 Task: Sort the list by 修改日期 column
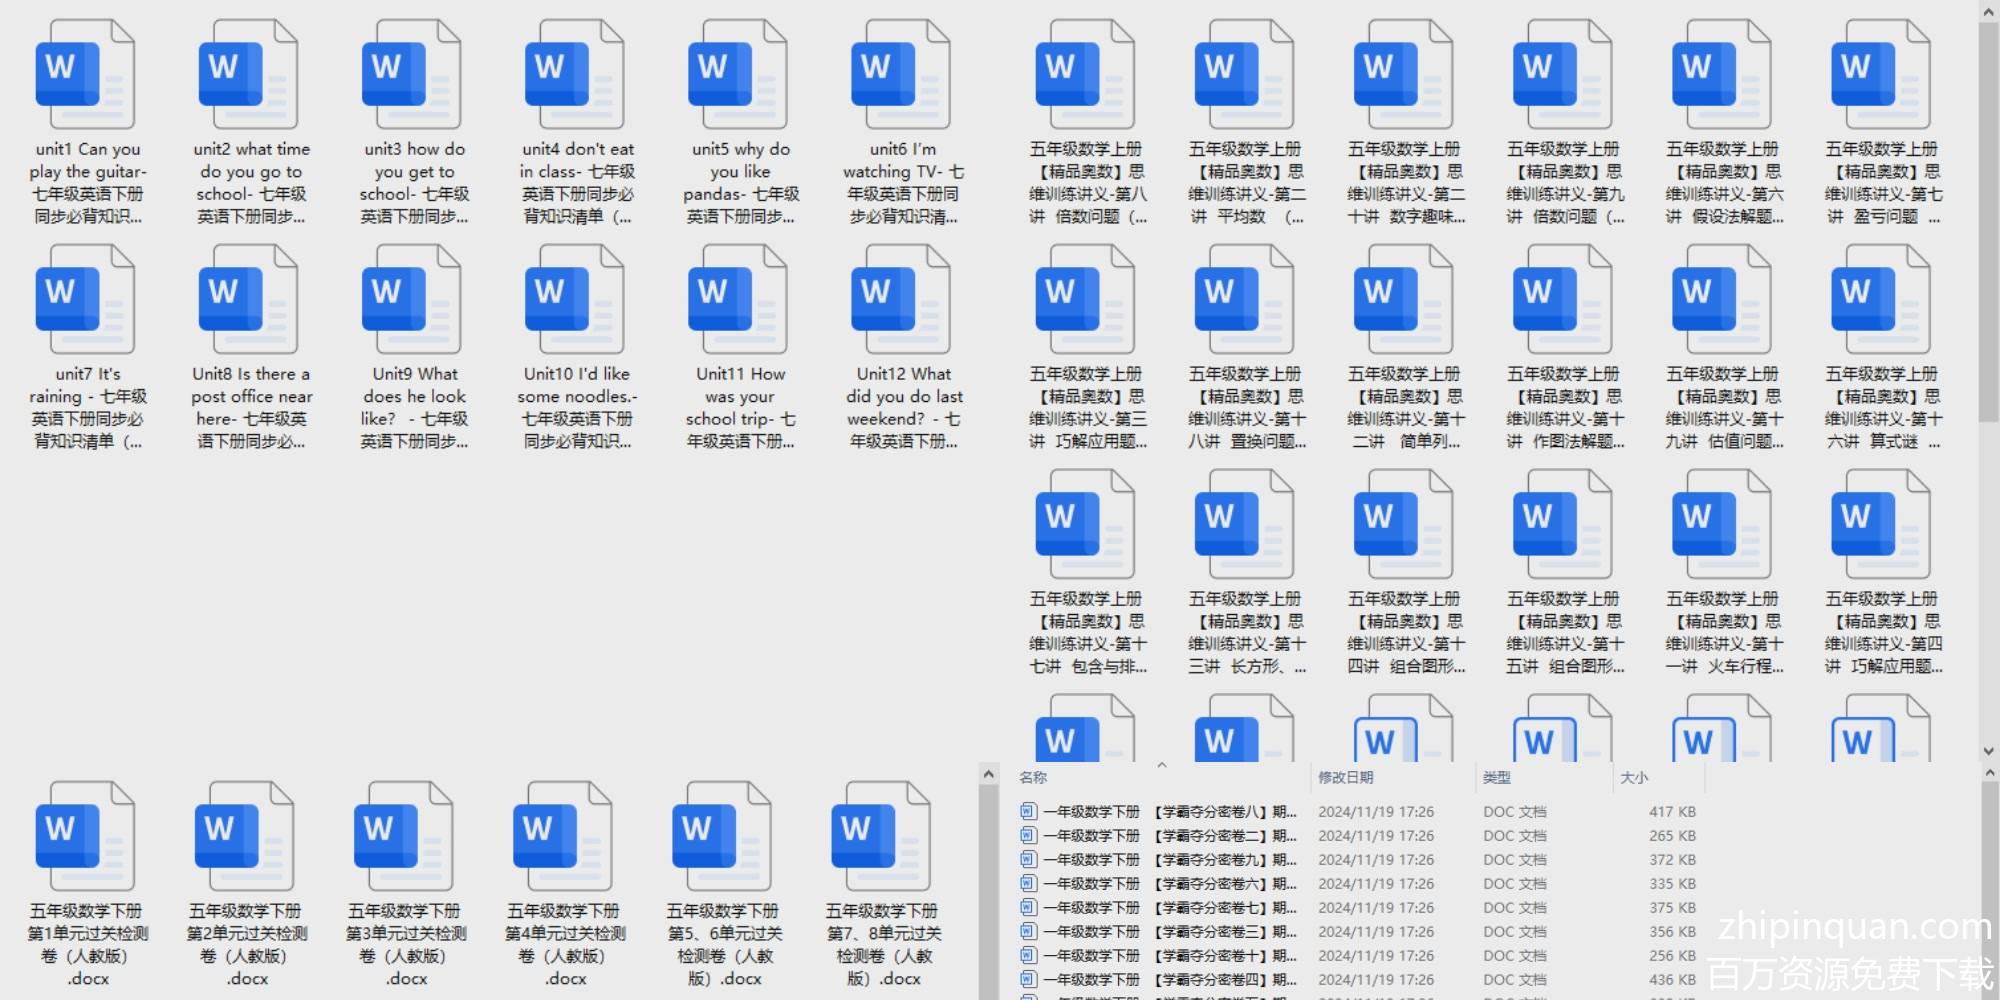[1345, 777]
